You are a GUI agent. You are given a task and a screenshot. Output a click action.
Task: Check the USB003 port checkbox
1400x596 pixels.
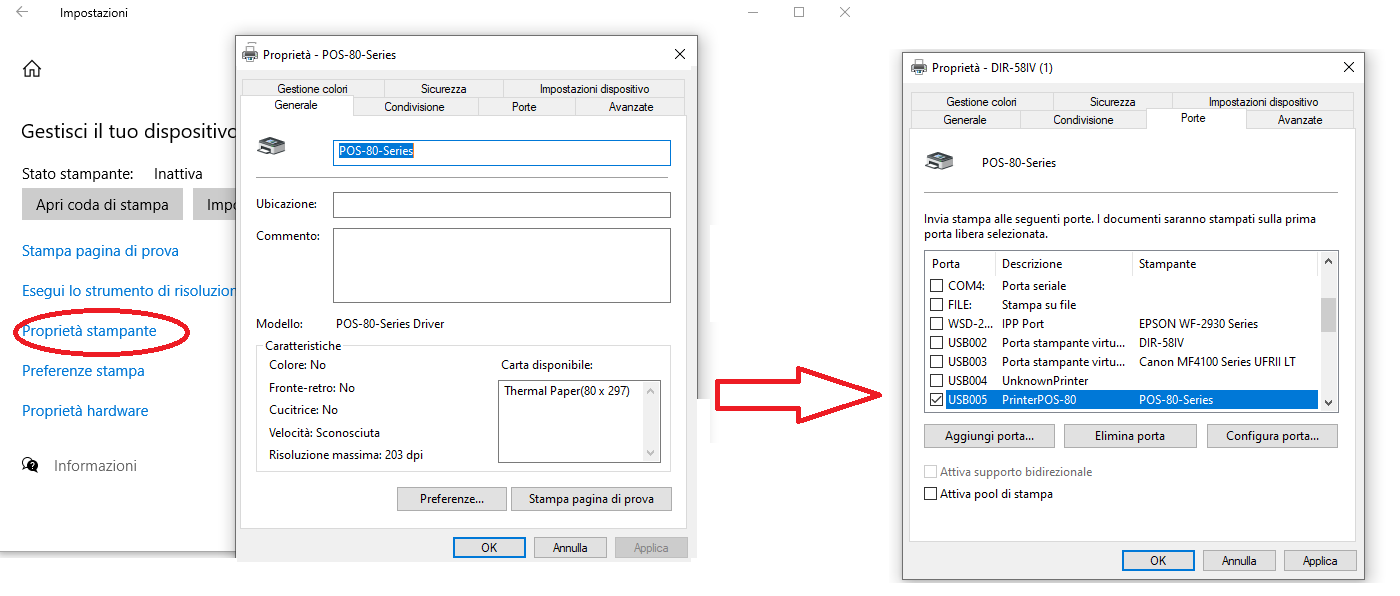click(x=936, y=362)
